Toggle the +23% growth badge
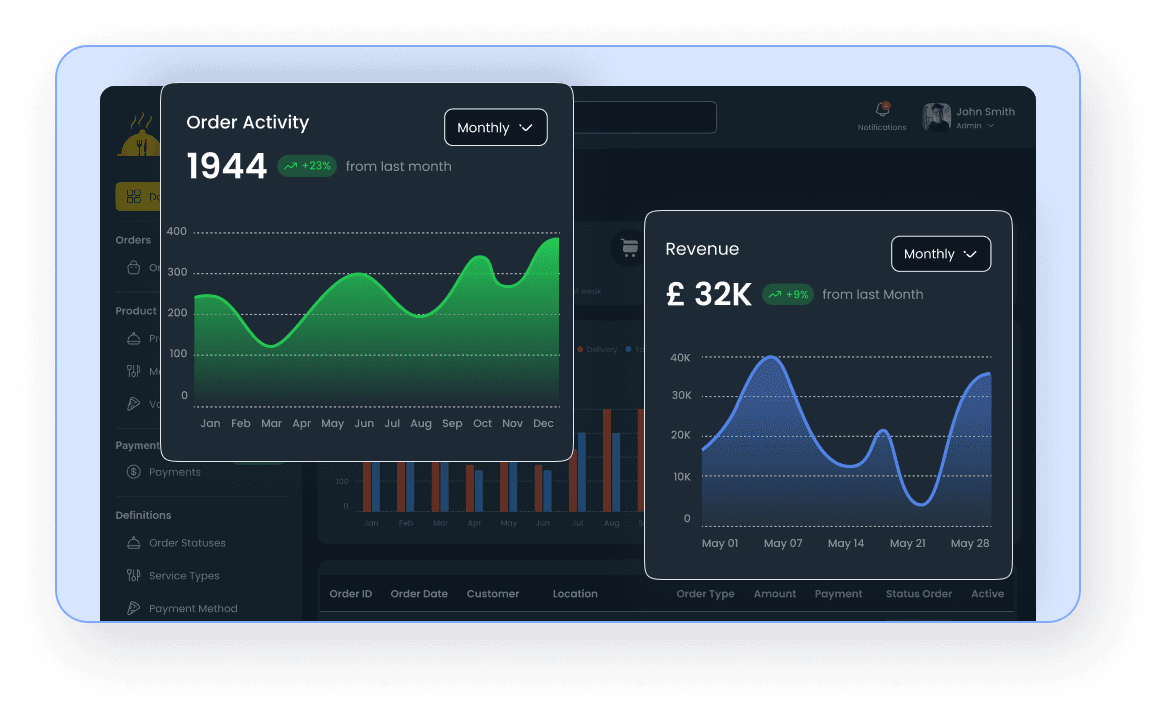The image size is (1166, 718). click(307, 166)
